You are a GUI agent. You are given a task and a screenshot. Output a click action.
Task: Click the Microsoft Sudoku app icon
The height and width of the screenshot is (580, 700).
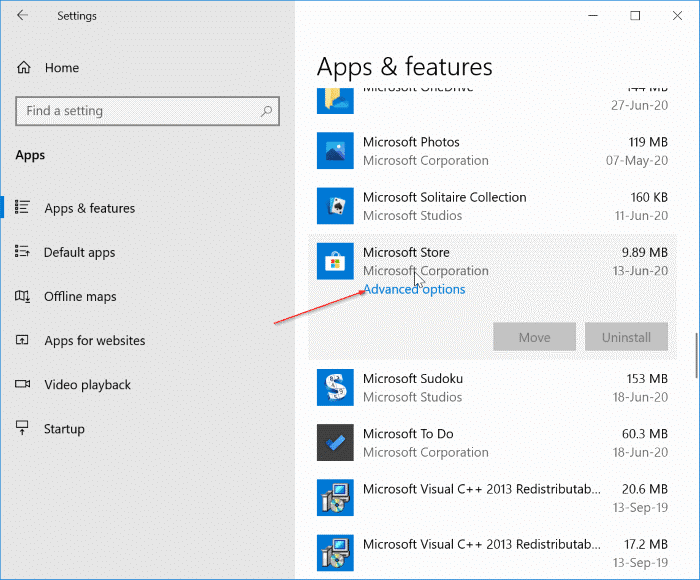pos(335,388)
